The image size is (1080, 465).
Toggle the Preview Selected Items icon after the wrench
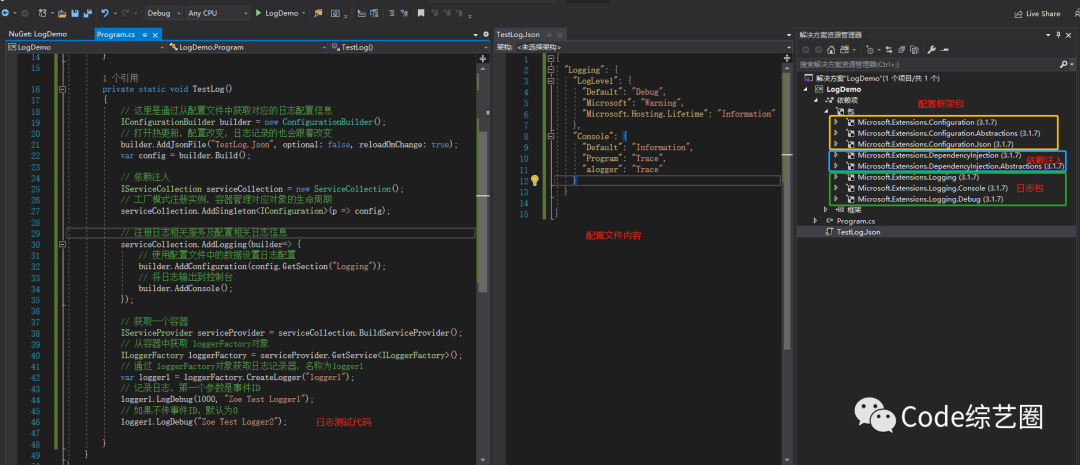pyautogui.click(x=944, y=50)
